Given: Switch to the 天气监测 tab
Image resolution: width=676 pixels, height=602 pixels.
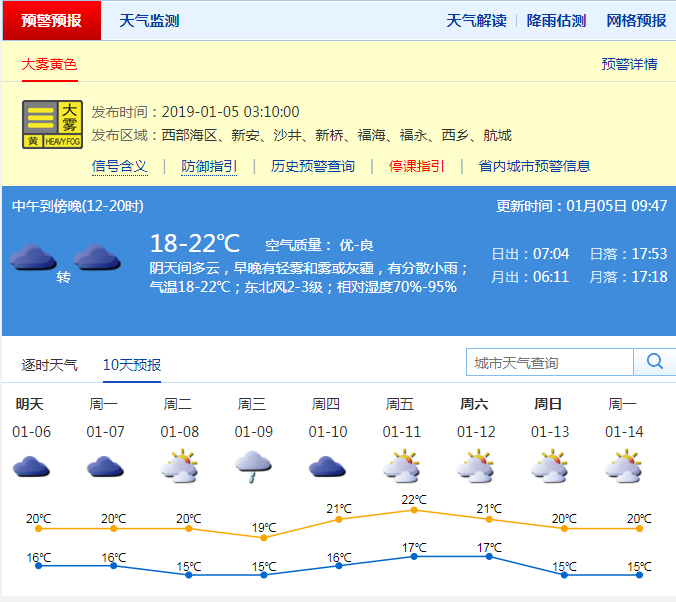Looking at the screenshot, I should (149, 21).
